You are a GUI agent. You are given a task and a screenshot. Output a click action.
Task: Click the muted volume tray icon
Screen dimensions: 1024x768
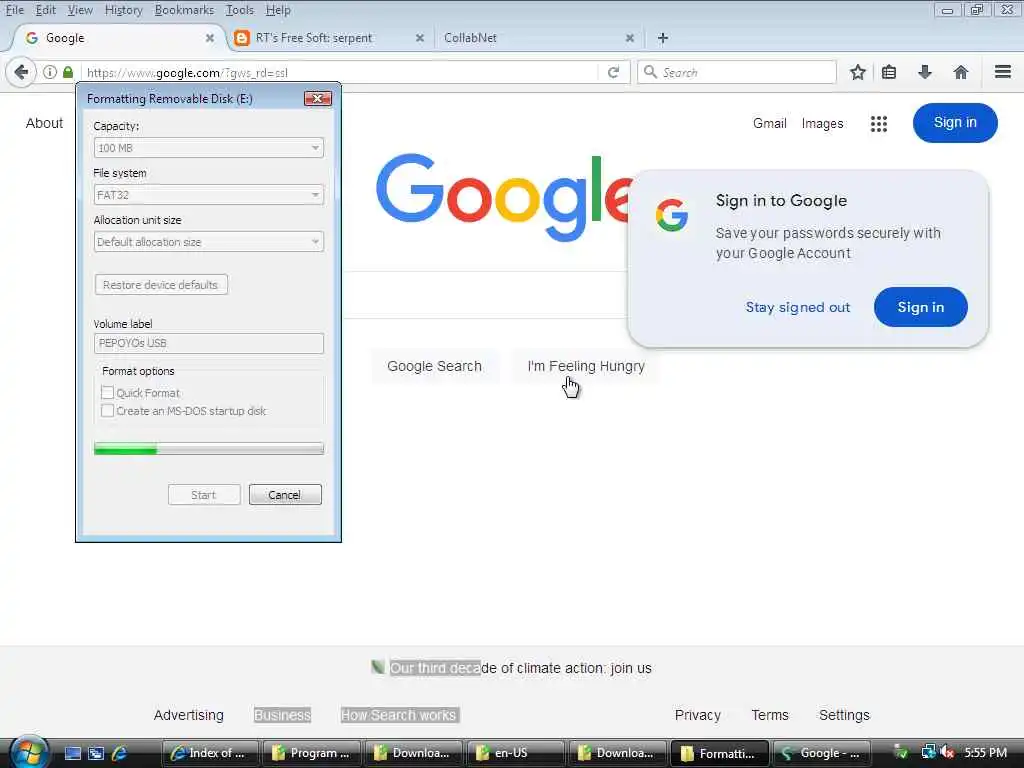click(947, 752)
